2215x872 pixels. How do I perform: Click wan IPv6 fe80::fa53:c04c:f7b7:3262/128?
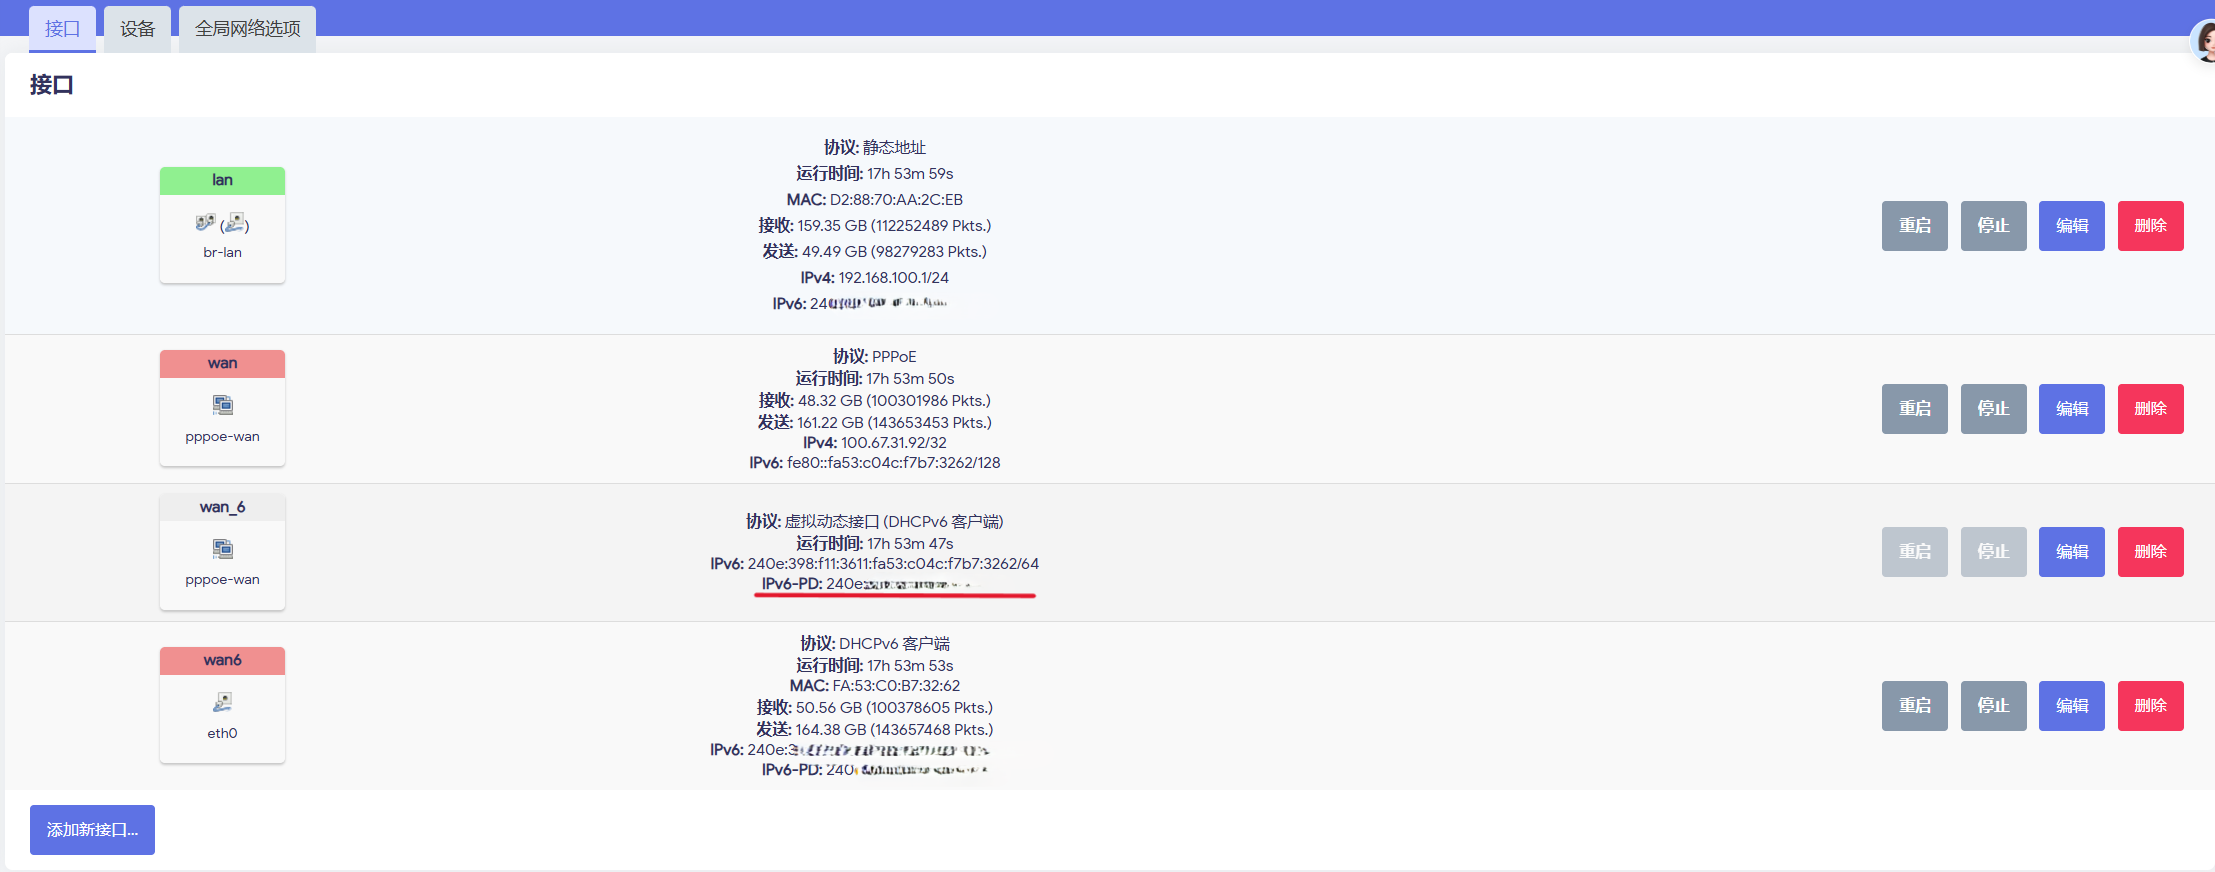click(x=874, y=463)
